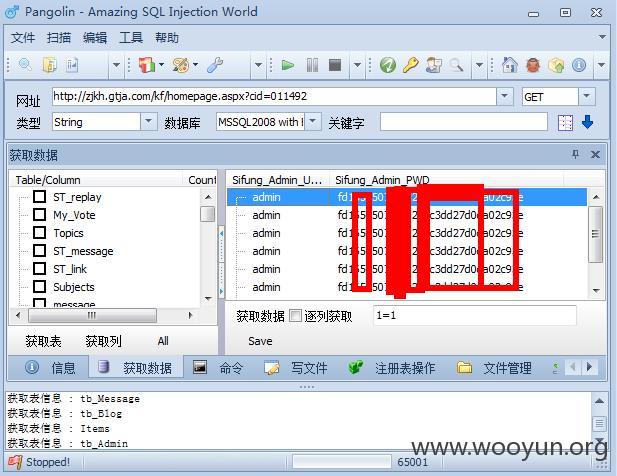Click the 关键字 keyword input field
617x476 pixels.
[x=464, y=122]
